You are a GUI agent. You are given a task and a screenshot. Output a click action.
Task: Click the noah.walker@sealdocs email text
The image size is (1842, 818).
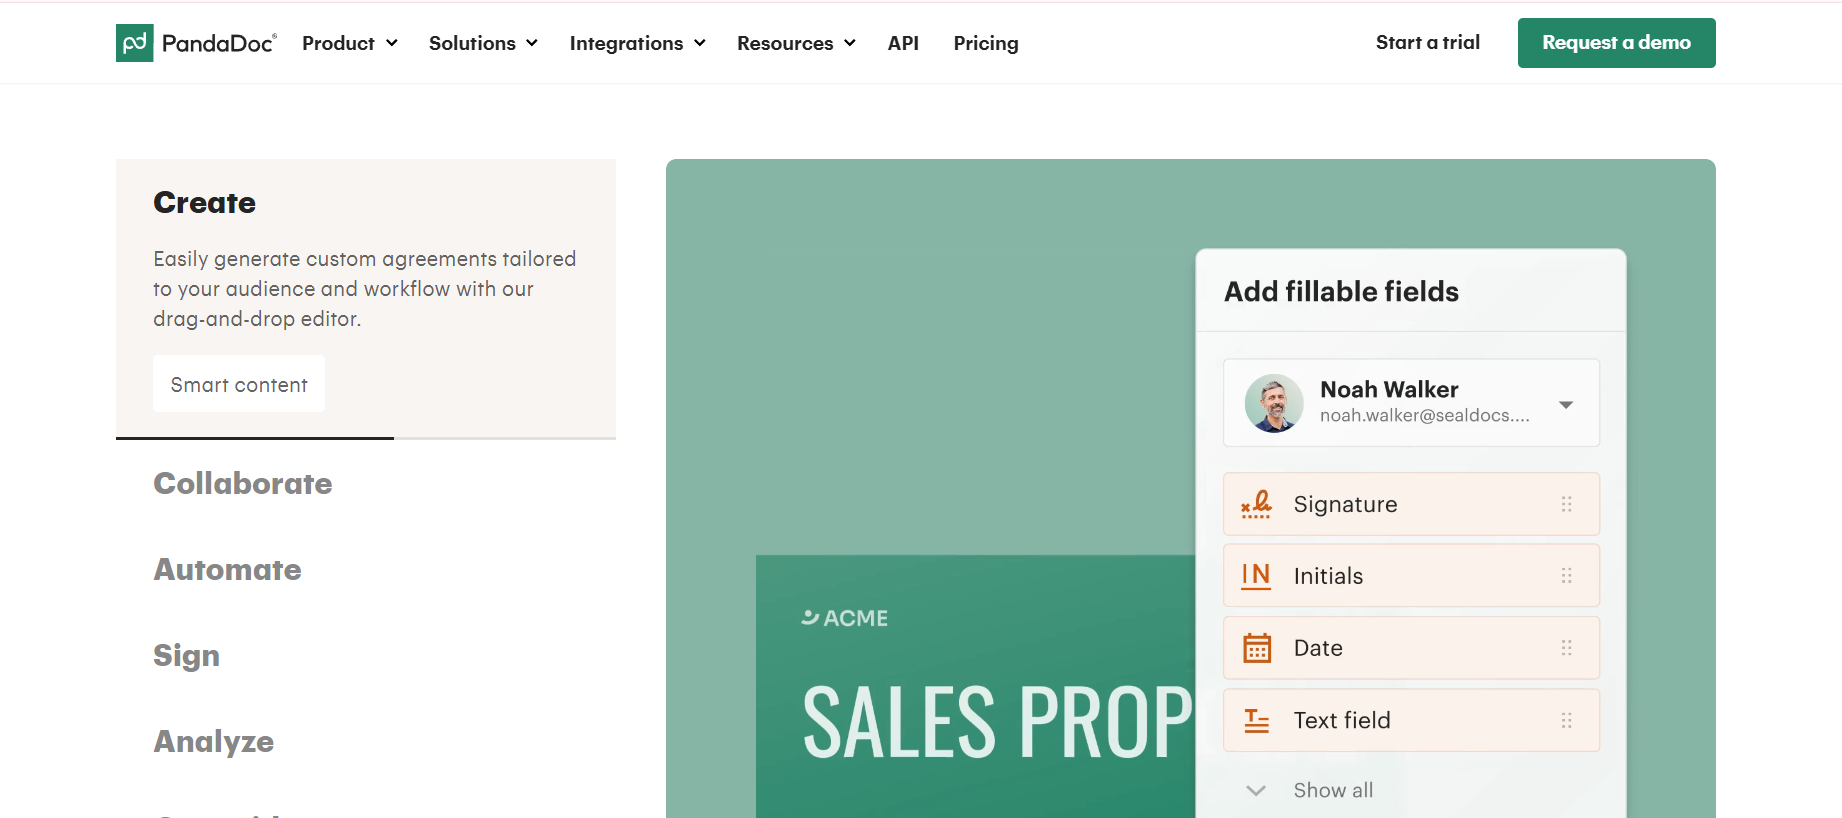point(1425,416)
